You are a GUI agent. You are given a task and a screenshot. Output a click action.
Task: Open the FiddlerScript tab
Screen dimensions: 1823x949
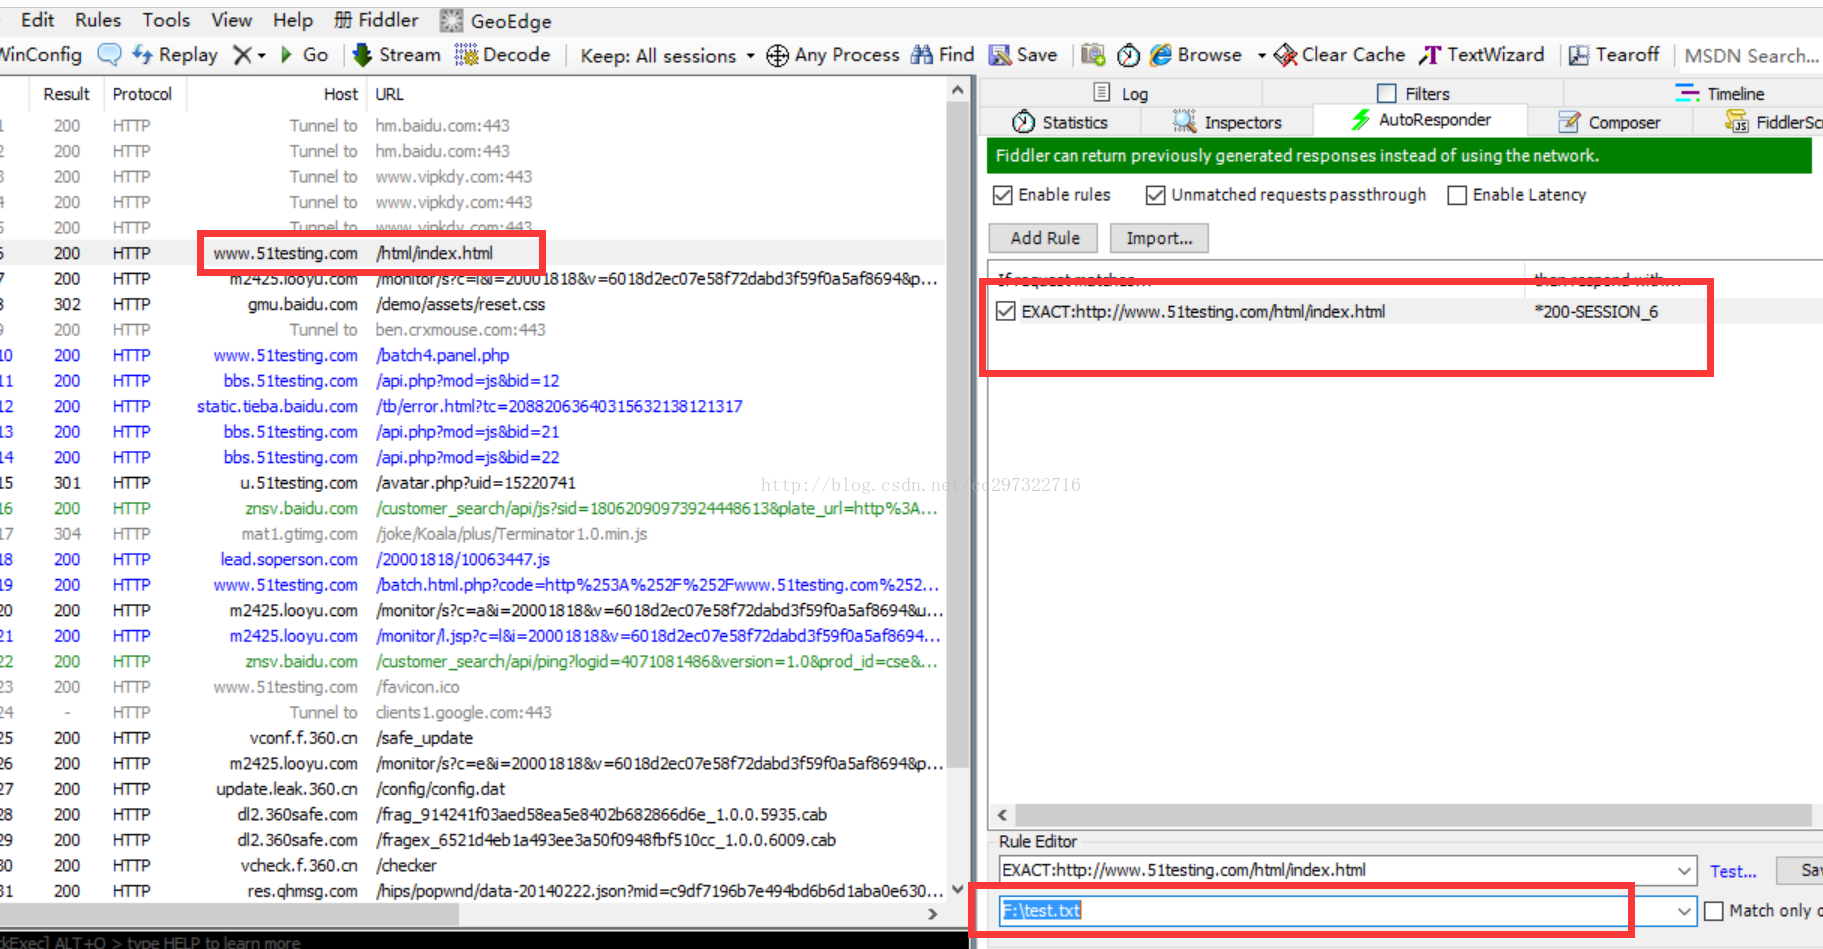1773,122
